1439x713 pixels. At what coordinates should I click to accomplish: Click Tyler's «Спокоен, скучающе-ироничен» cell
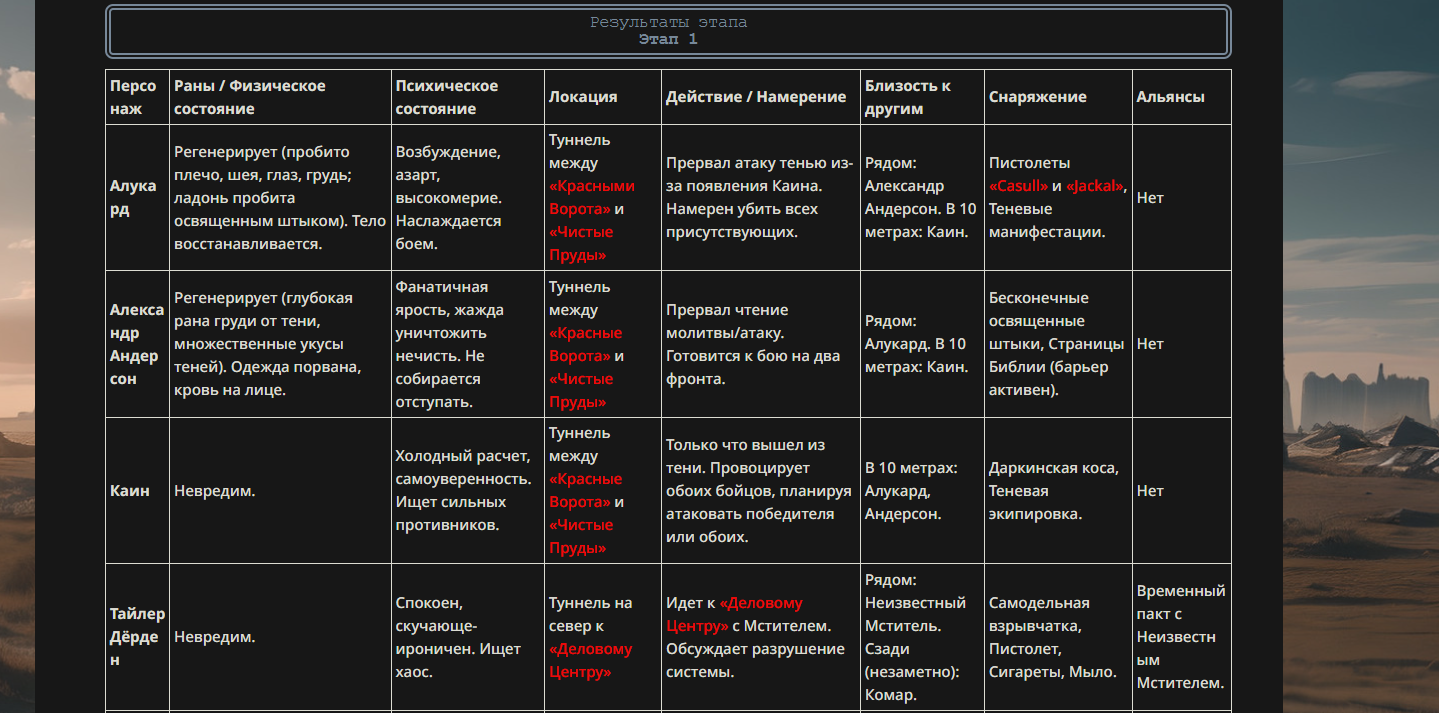click(468, 637)
